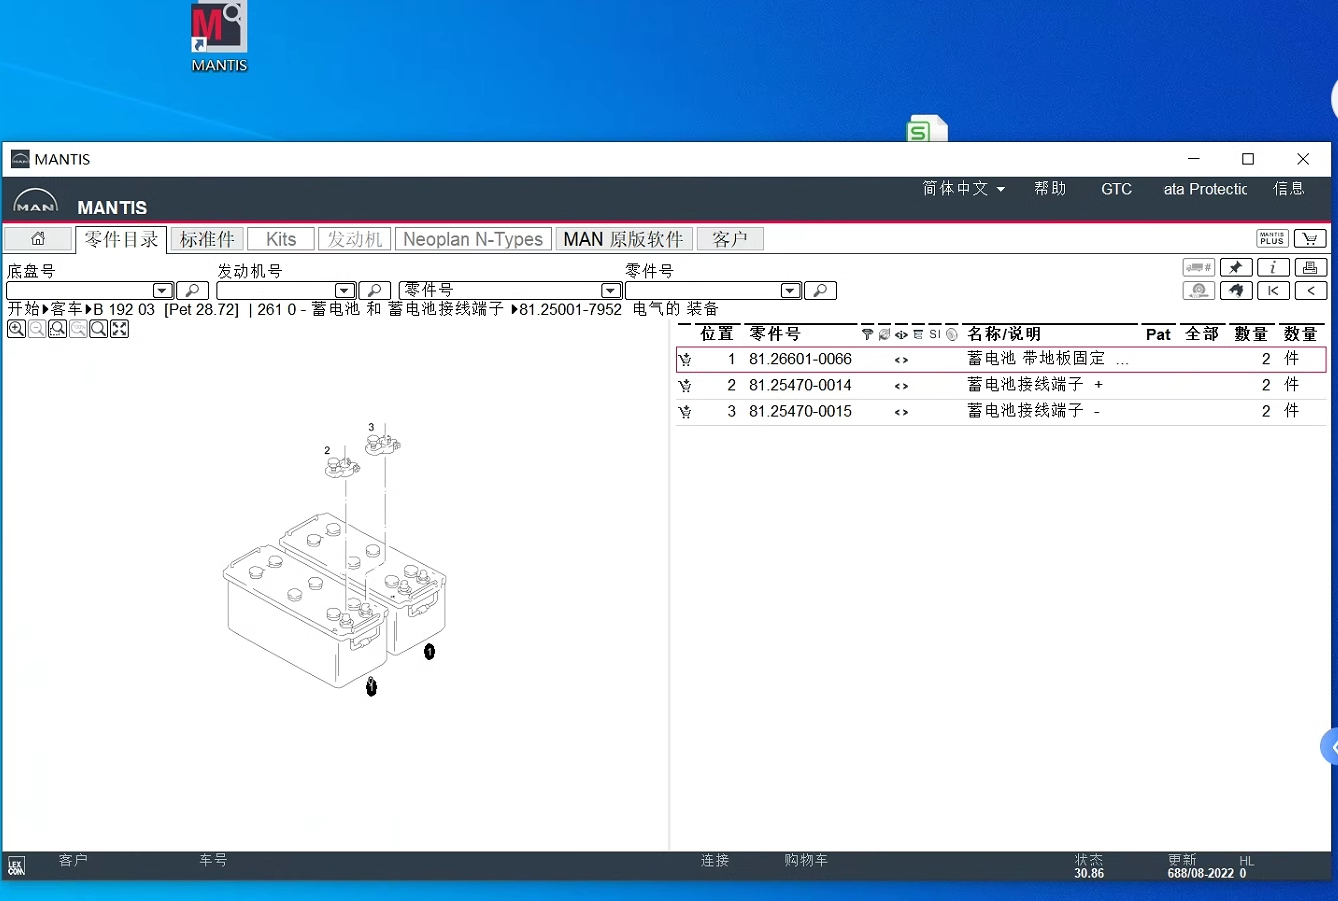
Task: Click the wheel/axle icon button
Action: click(x=1198, y=290)
